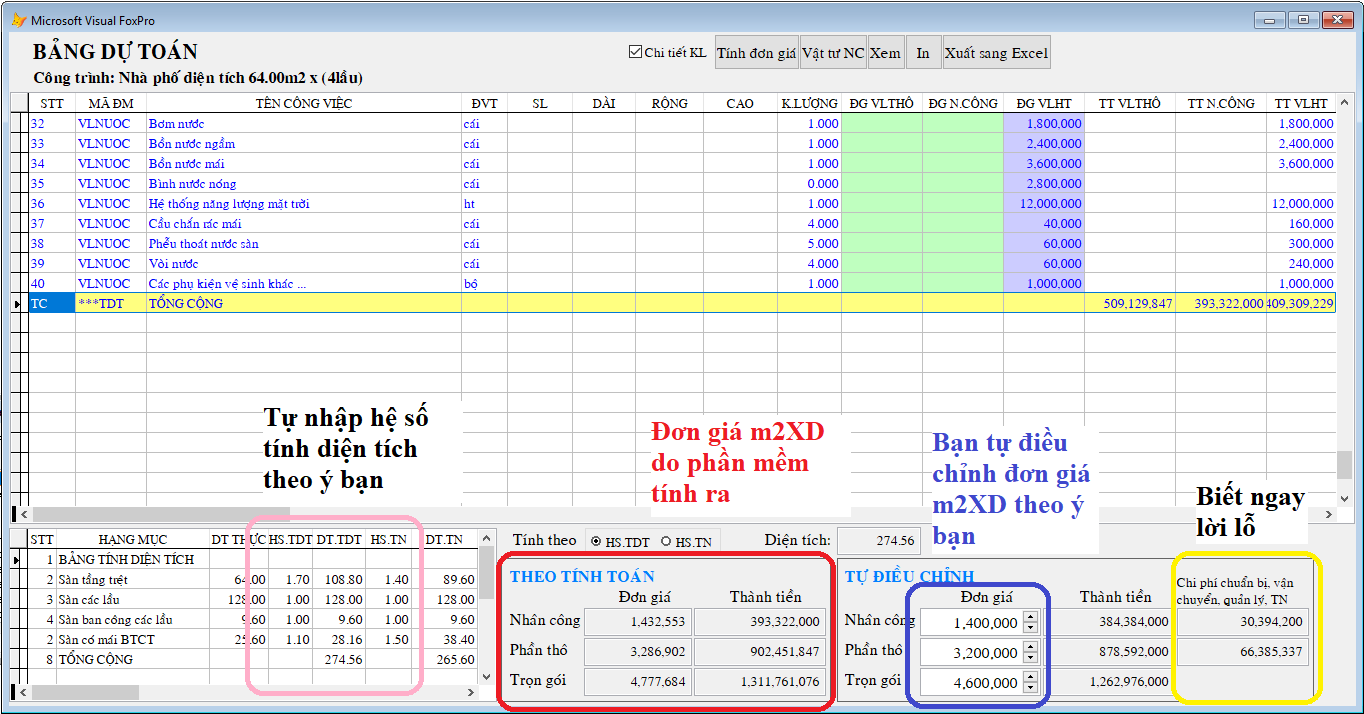Click the main grid's vertical scrollbar thumb
The height and width of the screenshot is (714, 1364).
coord(1344,465)
